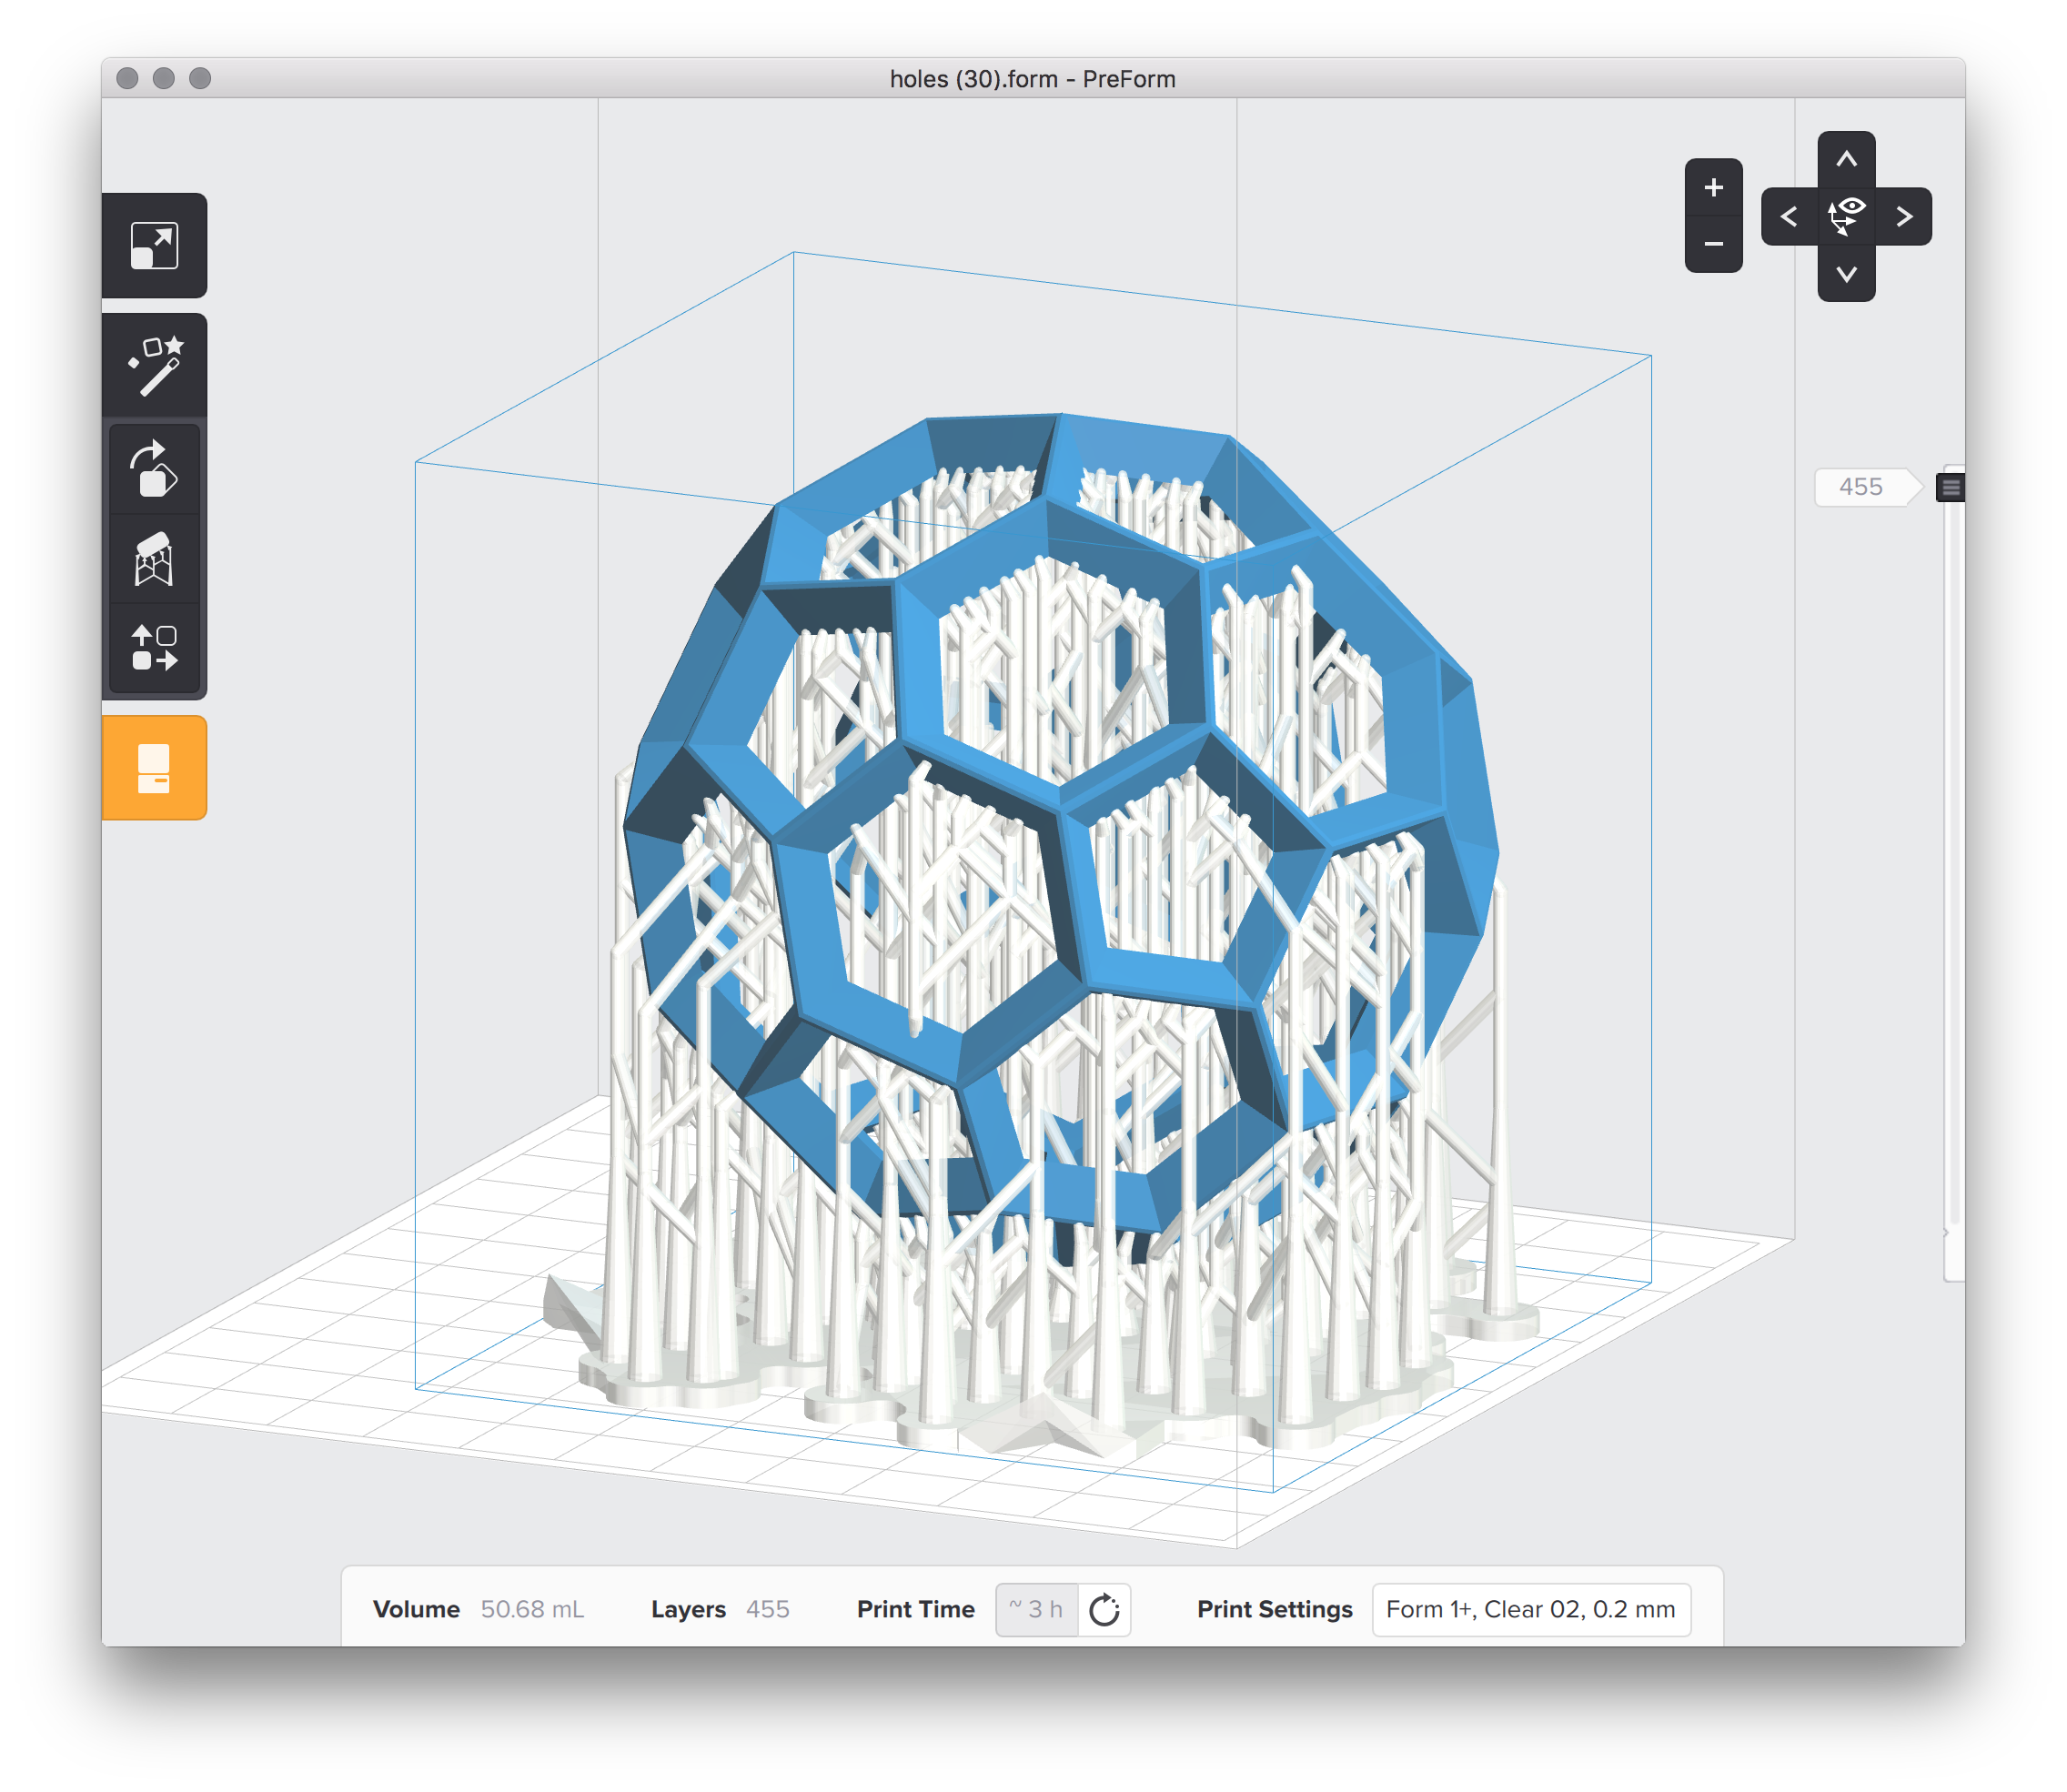Rotate the view using the right arrow
Screen dimensions: 2067x1792
pos(1904,215)
